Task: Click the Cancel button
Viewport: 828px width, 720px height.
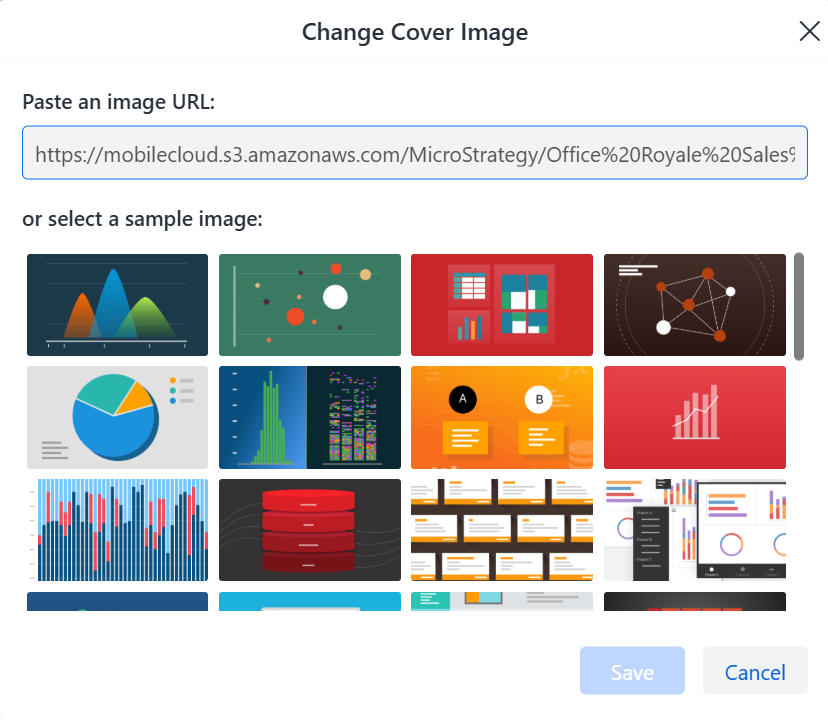Action: click(x=755, y=671)
